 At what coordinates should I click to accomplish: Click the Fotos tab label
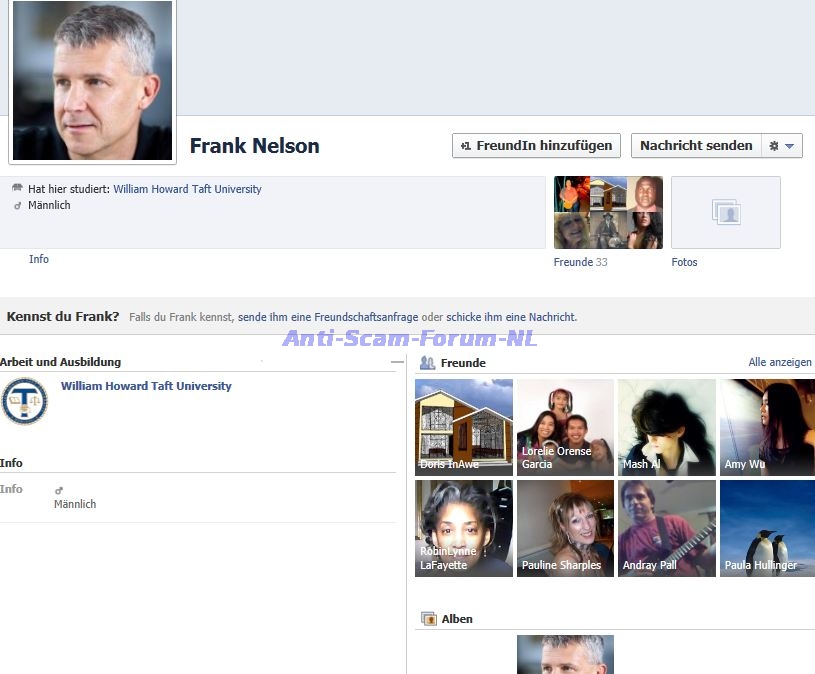click(x=684, y=262)
